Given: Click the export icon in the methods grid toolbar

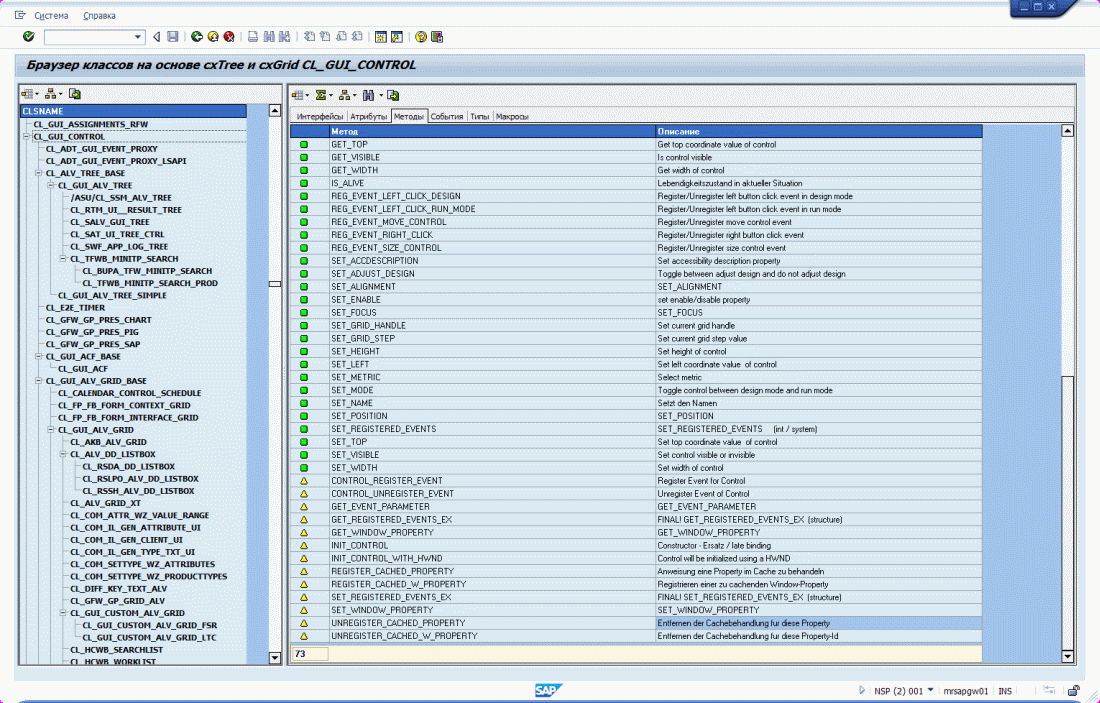Looking at the screenshot, I should (393, 95).
